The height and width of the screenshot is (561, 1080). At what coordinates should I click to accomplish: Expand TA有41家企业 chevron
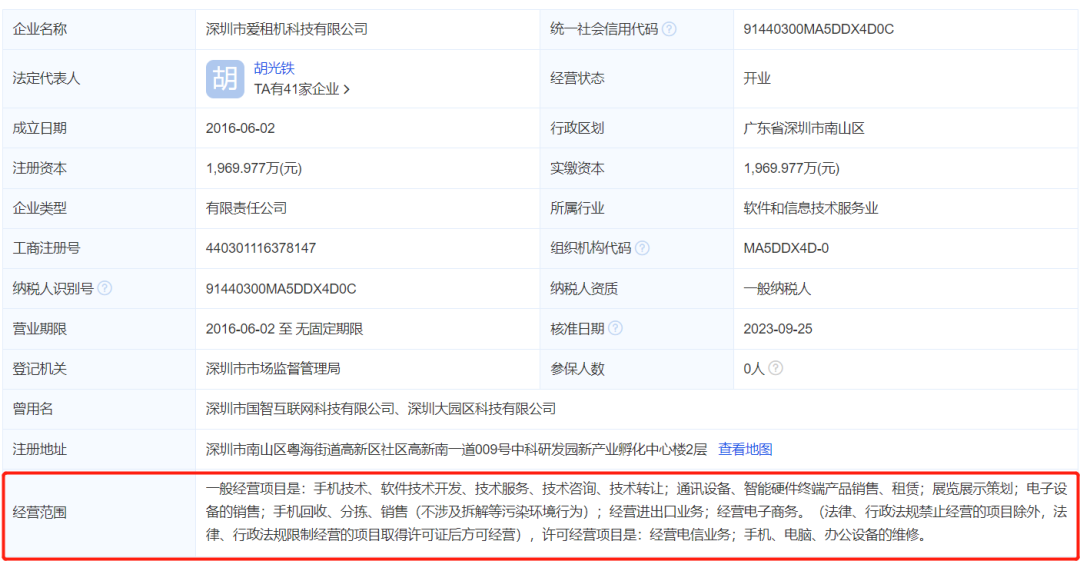(346, 89)
